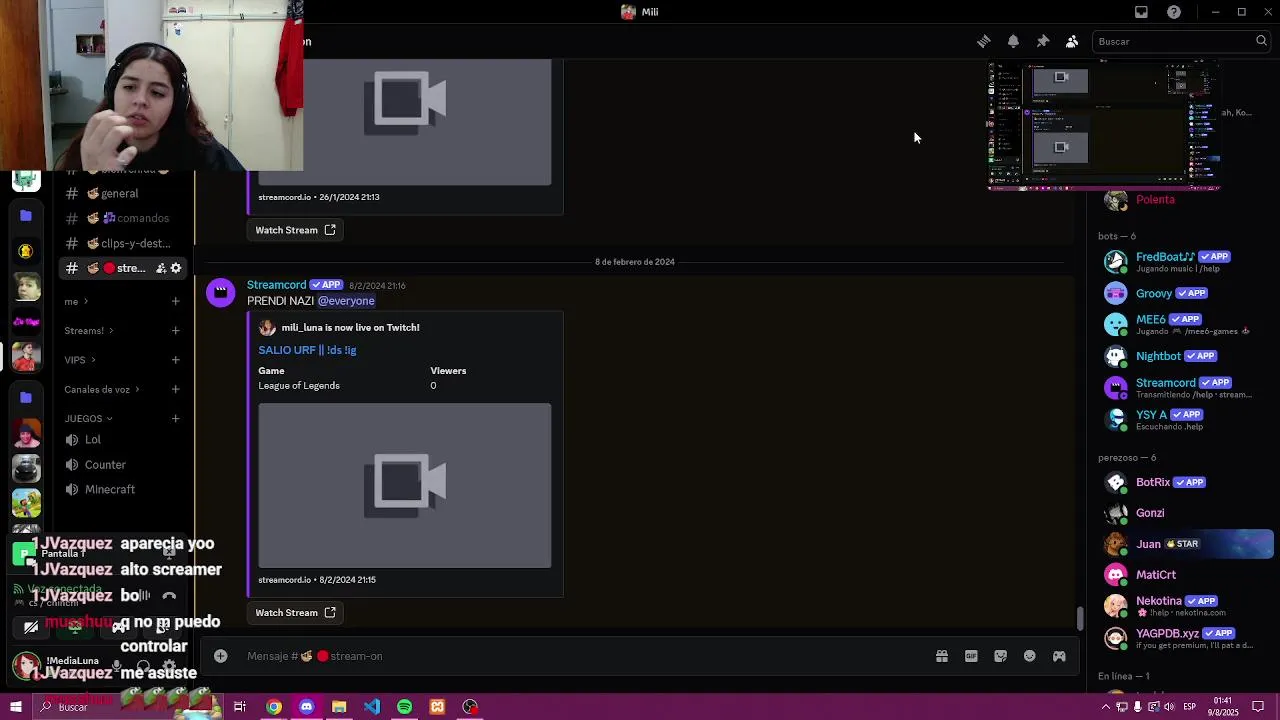Image resolution: width=1280 pixels, height=720 pixels.
Task: Click the chat vertical scrollbar thumb
Action: [1079, 619]
